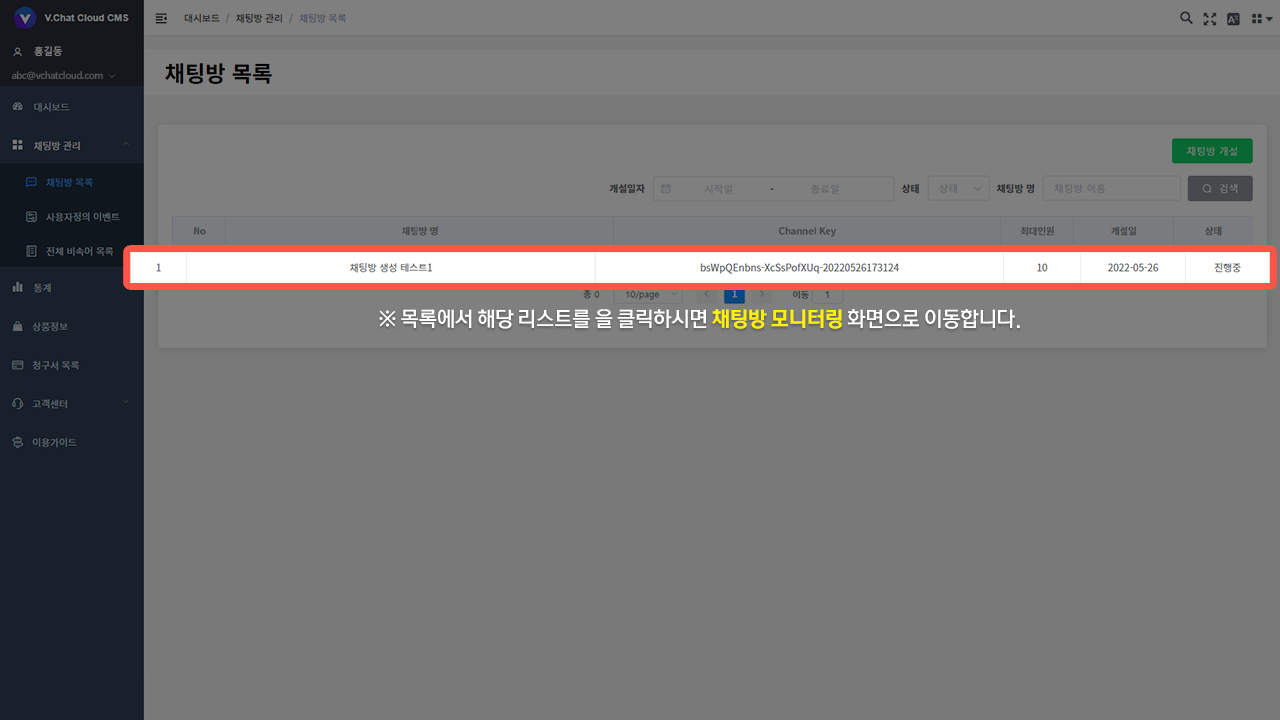
Task: Open the 10/page size dropdown
Action: tap(648, 295)
